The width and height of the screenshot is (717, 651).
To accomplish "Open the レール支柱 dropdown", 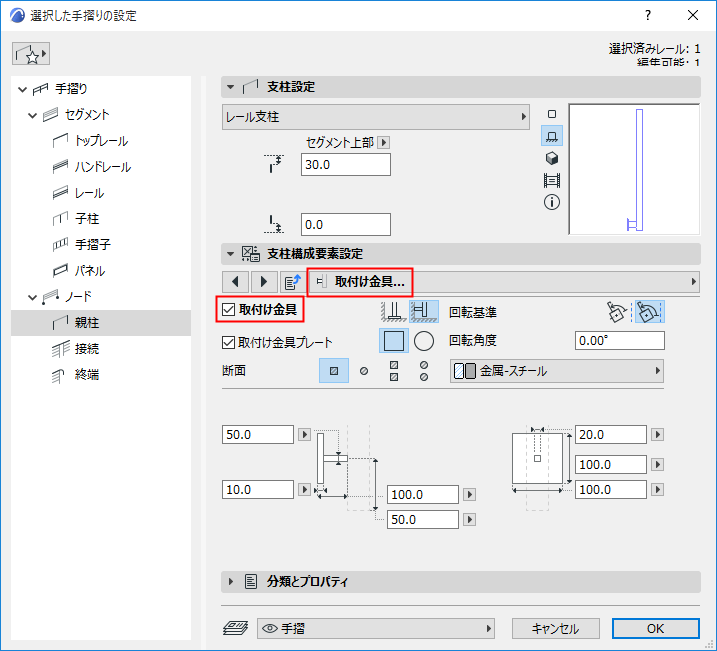I will (376, 117).
